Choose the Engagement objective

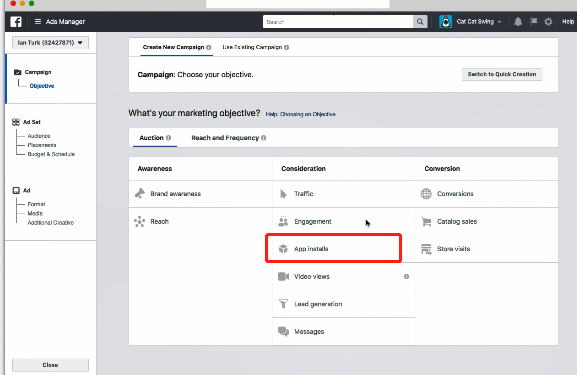point(343,222)
